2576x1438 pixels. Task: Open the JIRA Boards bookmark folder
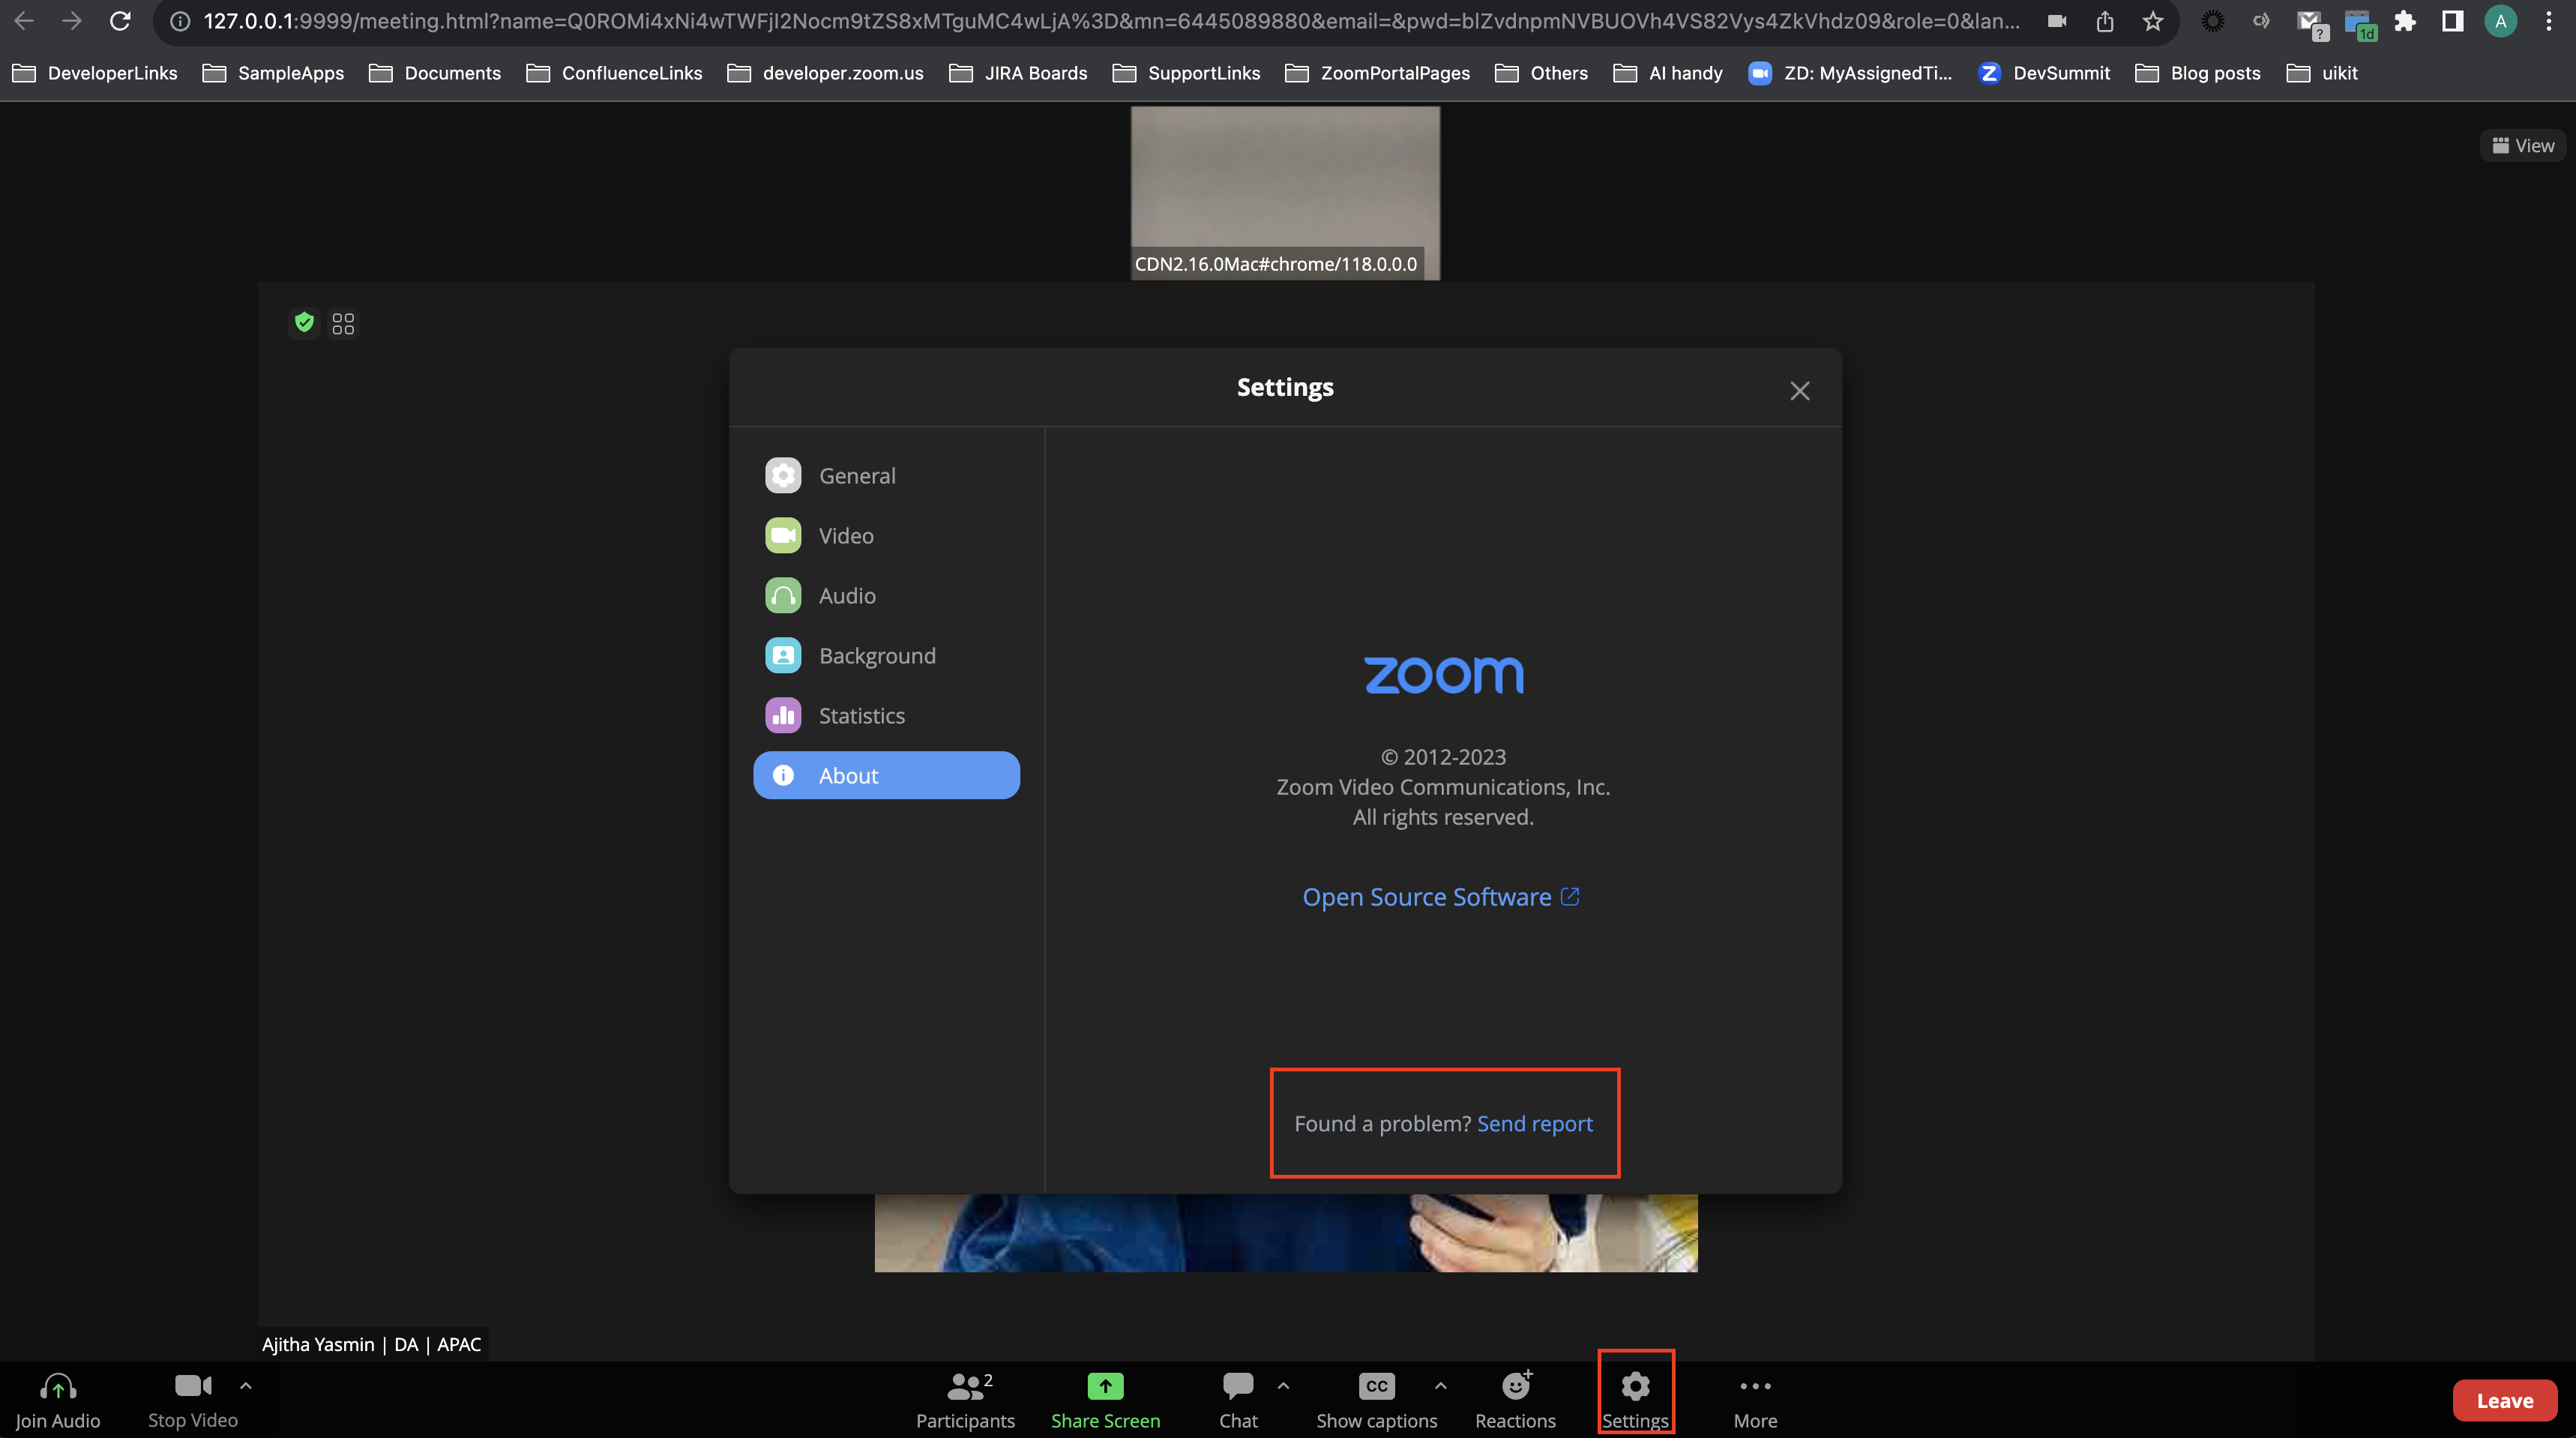pos(1018,73)
